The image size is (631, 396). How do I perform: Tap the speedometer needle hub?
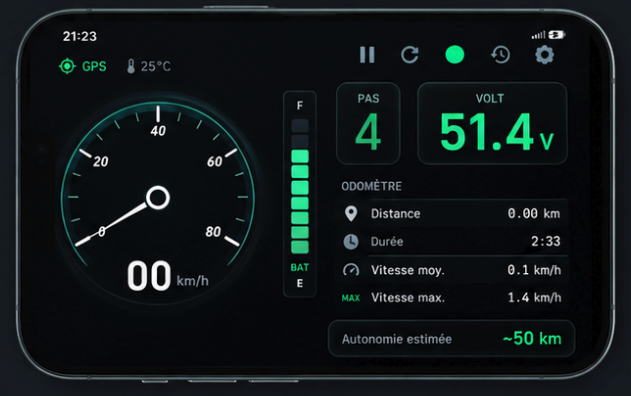[x=158, y=198]
